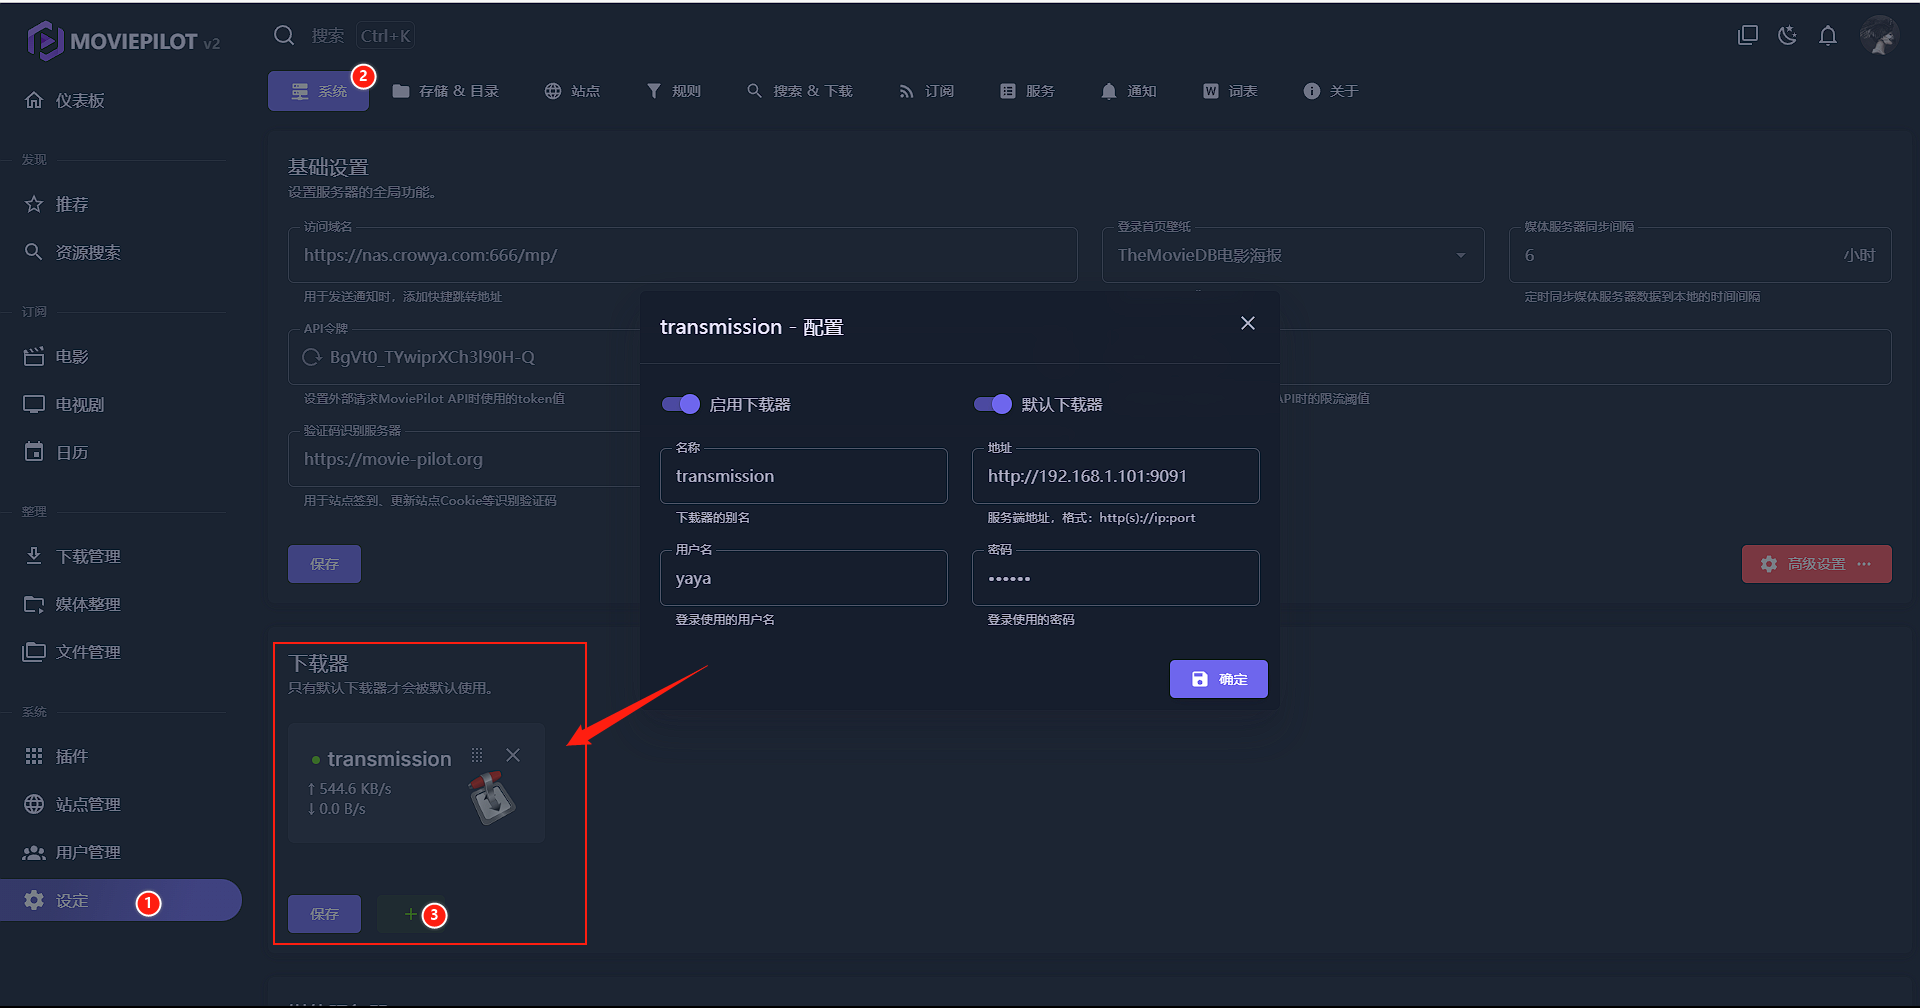The width and height of the screenshot is (1920, 1008).
Task: Click the 用户名 field containing yaya
Action: (x=804, y=578)
